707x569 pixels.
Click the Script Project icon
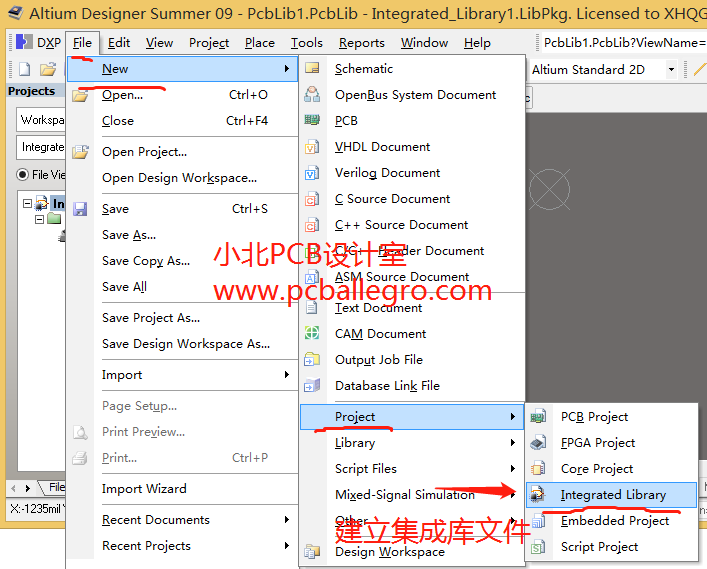click(x=538, y=546)
